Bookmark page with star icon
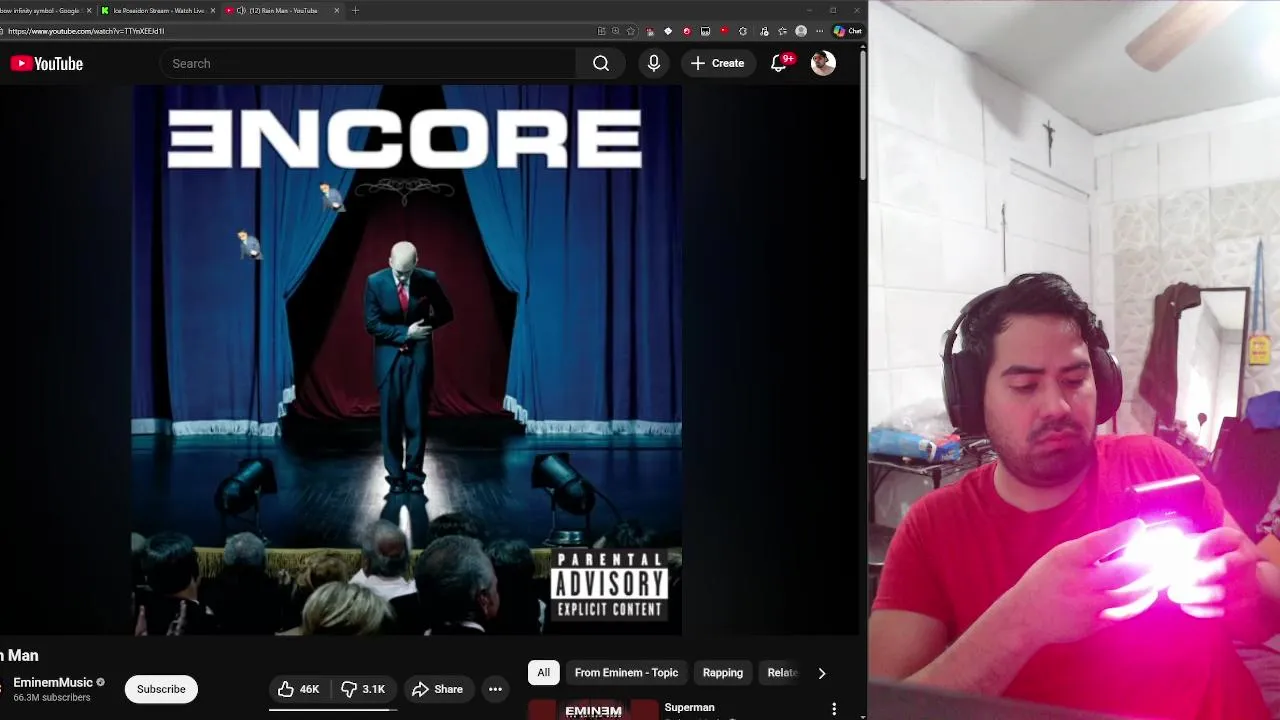The height and width of the screenshot is (720, 1280). point(631,31)
